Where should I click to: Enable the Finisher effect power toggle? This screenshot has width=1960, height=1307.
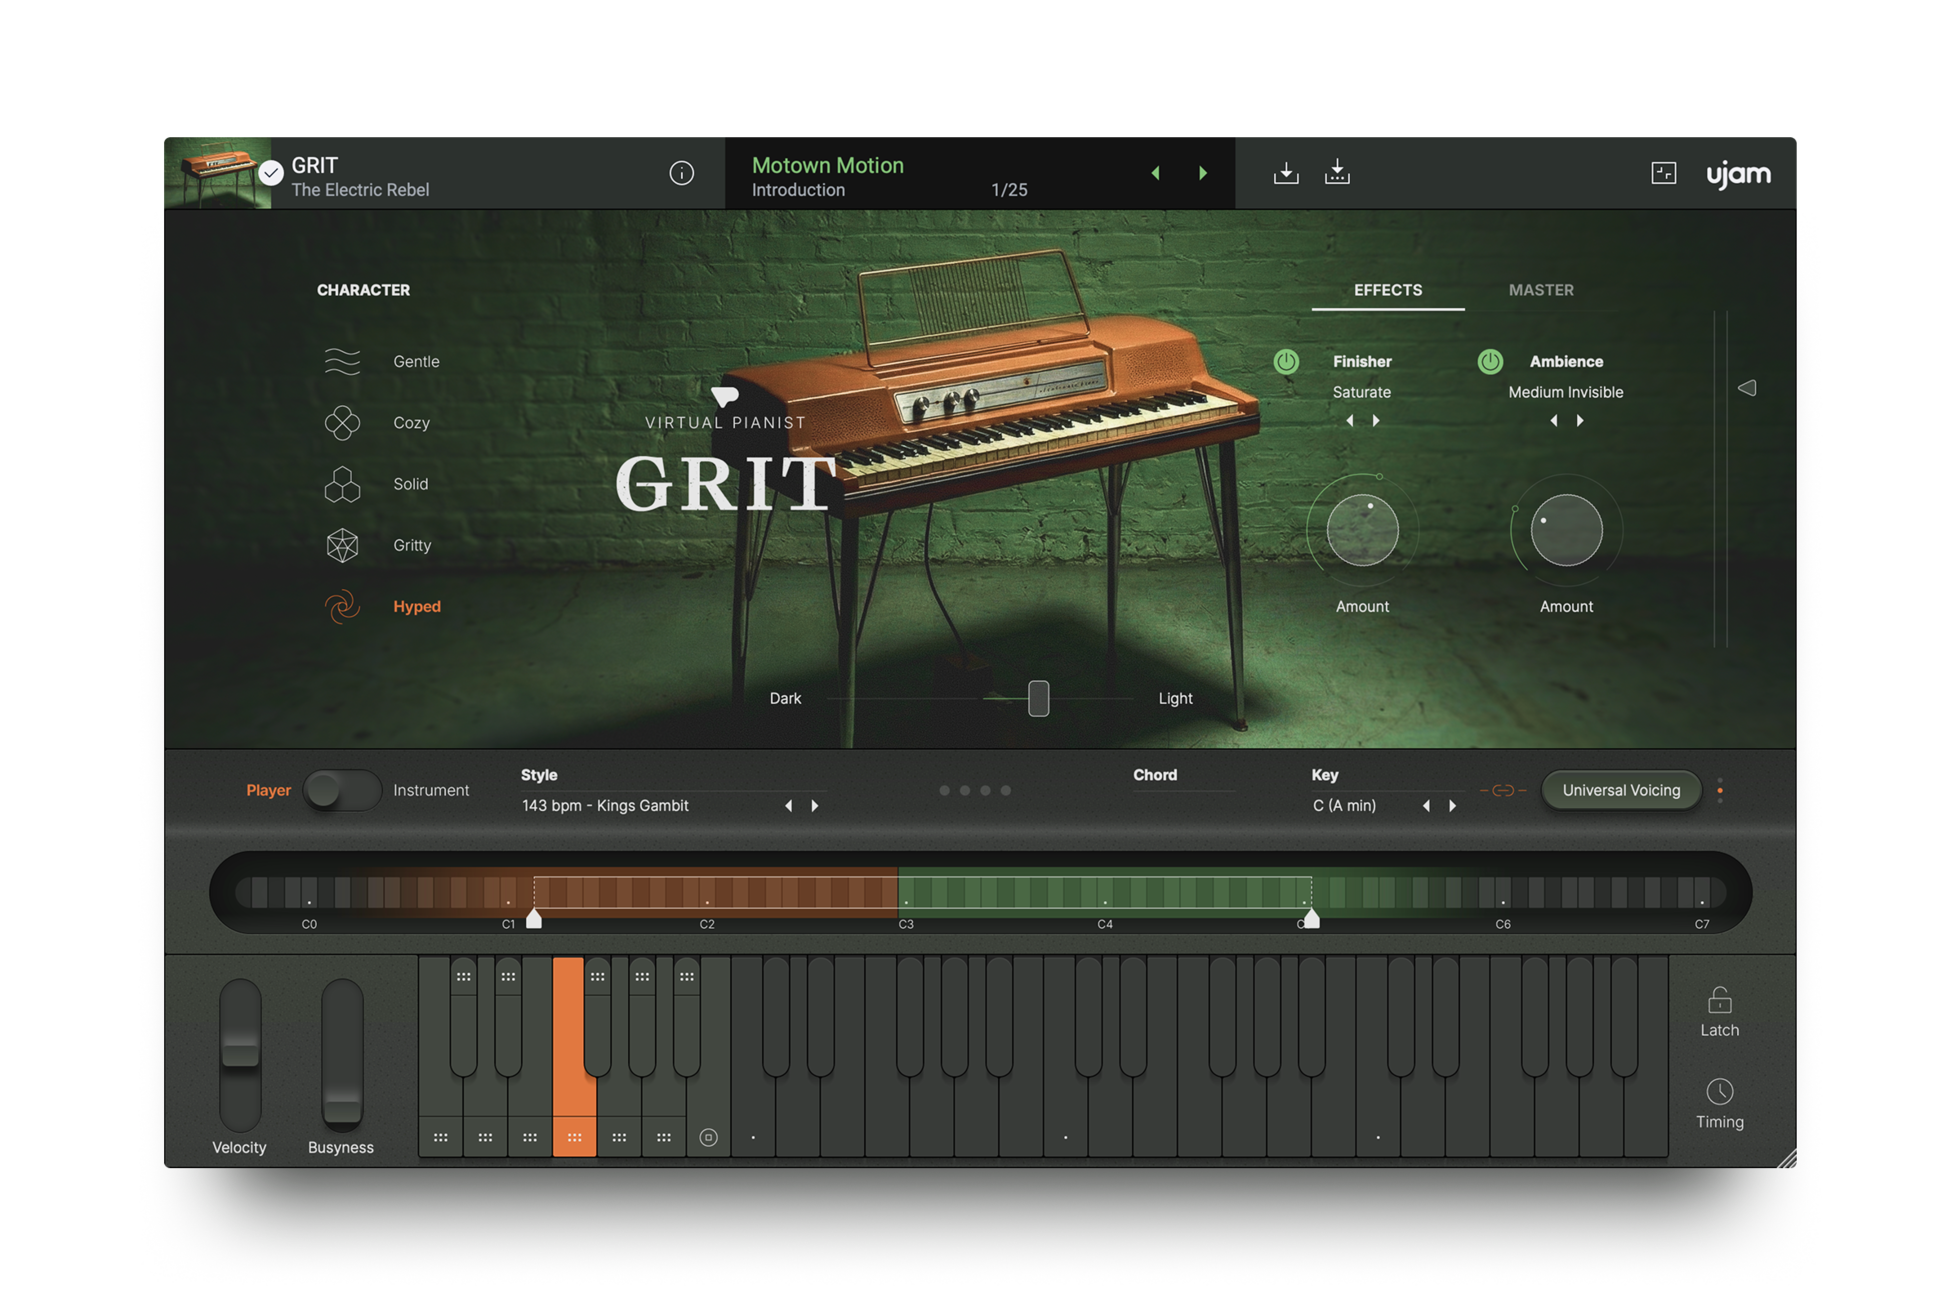point(1286,361)
